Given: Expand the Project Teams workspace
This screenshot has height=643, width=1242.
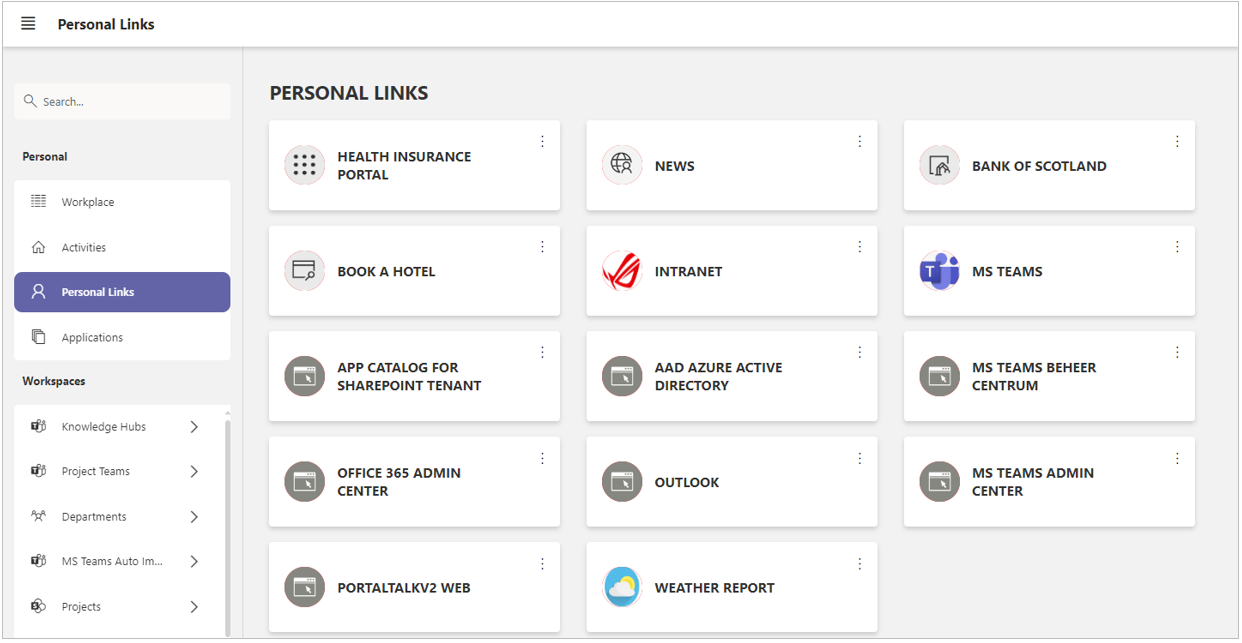Looking at the screenshot, I should tap(194, 472).
